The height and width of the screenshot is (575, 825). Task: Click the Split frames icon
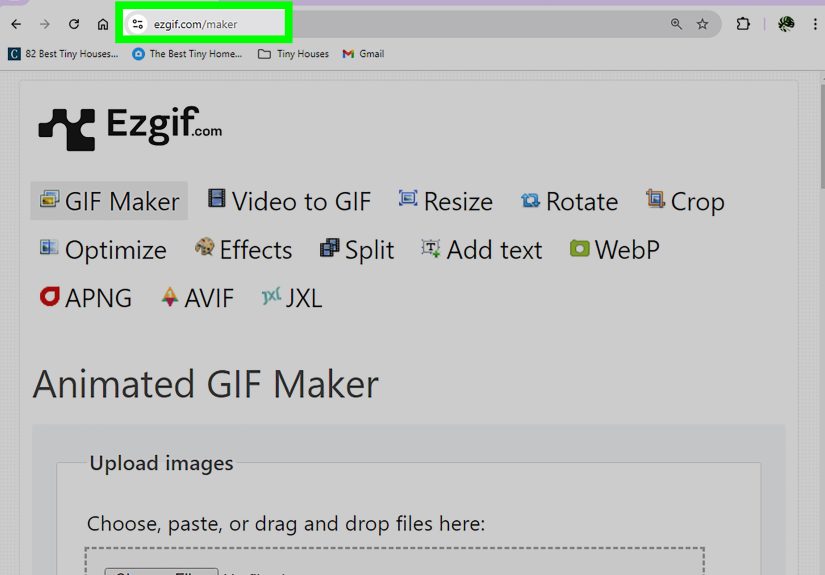coord(329,247)
